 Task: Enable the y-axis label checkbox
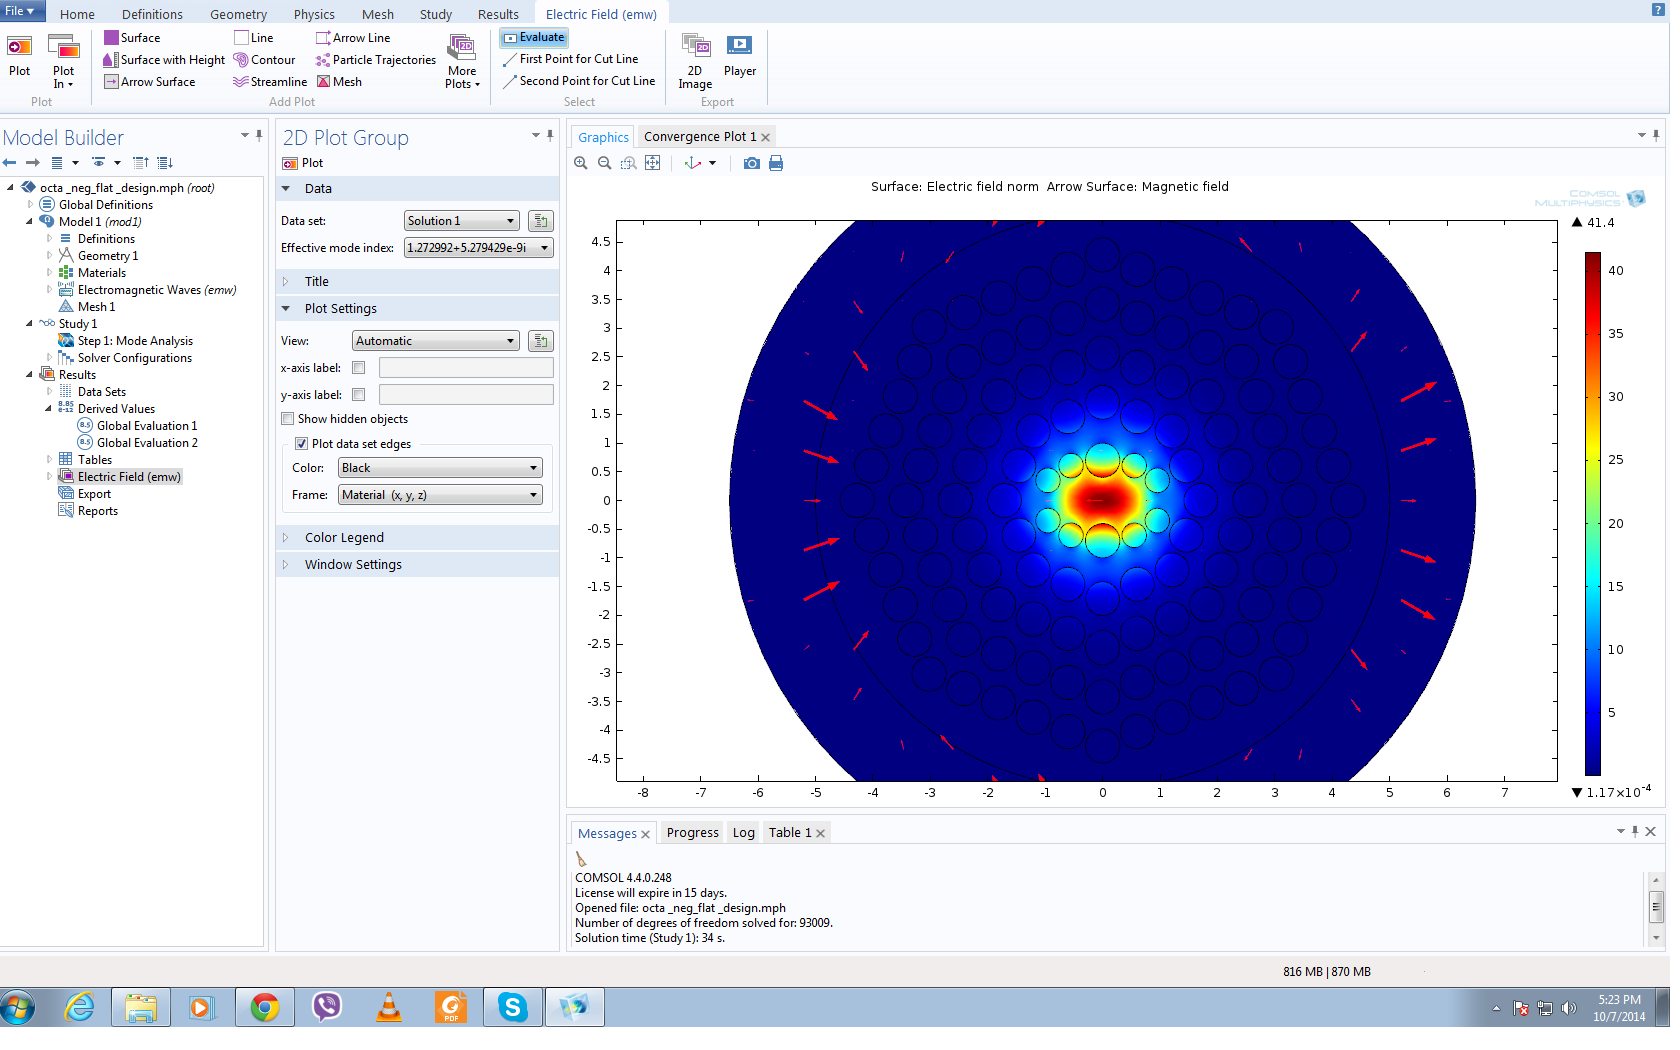click(359, 395)
